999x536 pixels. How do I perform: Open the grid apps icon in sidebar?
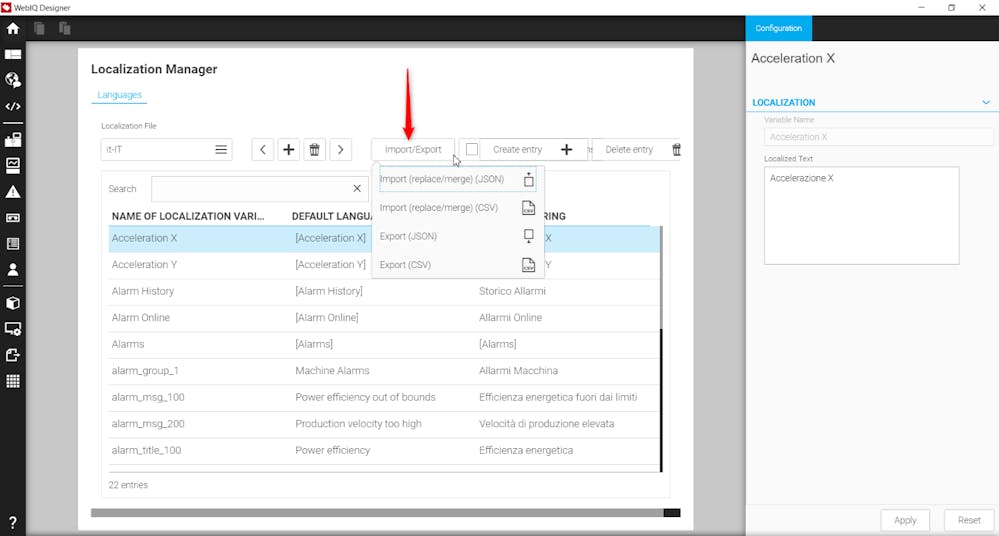tap(13, 381)
